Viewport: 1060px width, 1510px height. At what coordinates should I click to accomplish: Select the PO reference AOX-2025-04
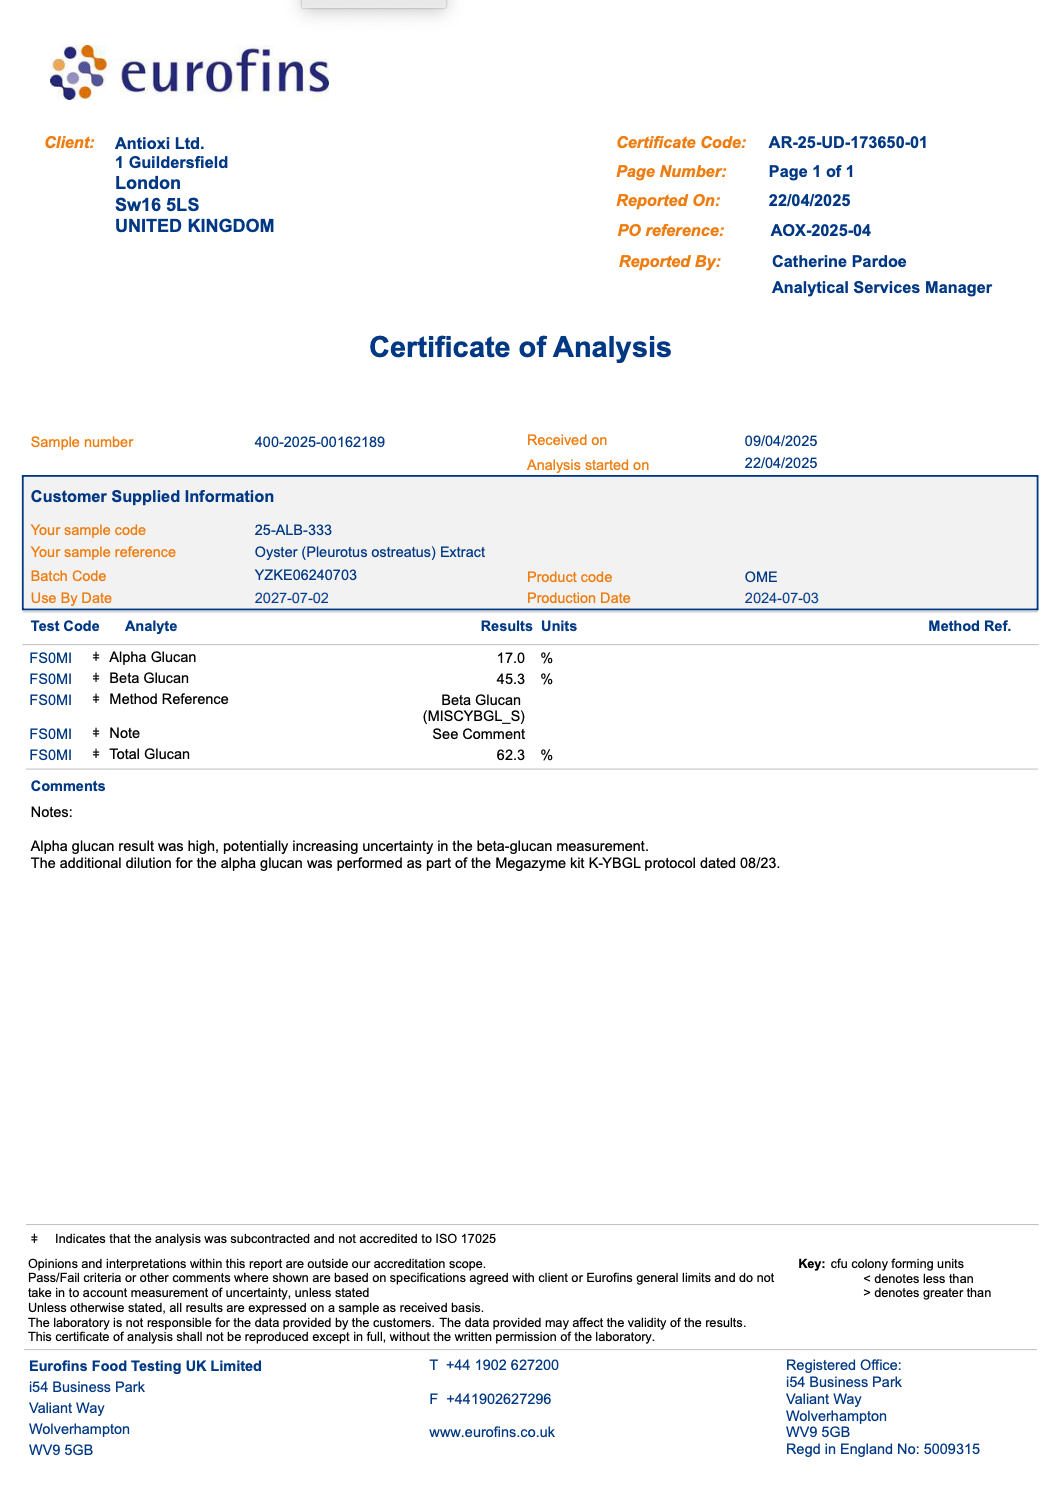pos(820,231)
